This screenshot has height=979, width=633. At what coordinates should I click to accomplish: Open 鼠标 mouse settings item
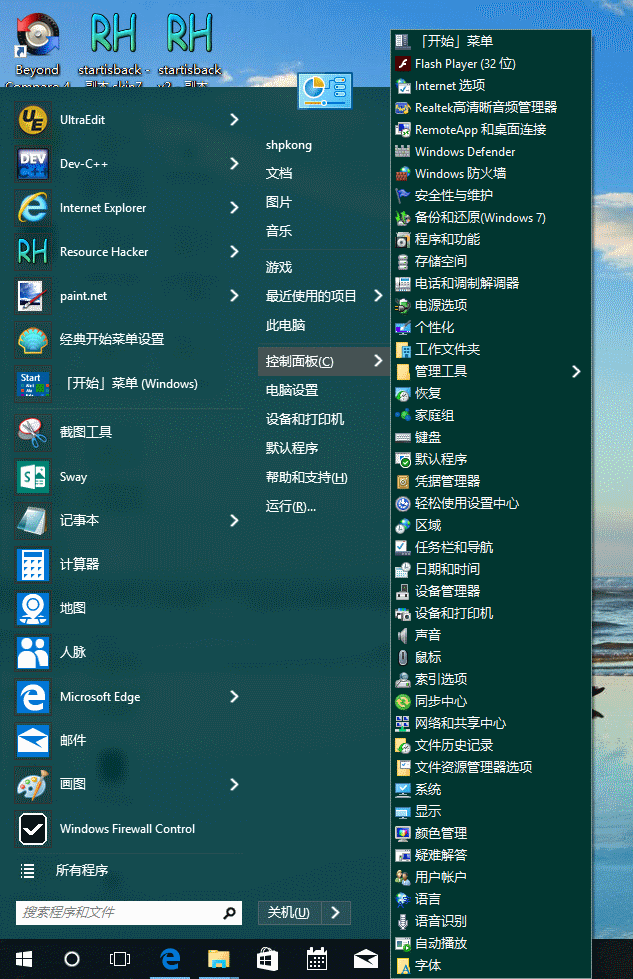(491, 657)
